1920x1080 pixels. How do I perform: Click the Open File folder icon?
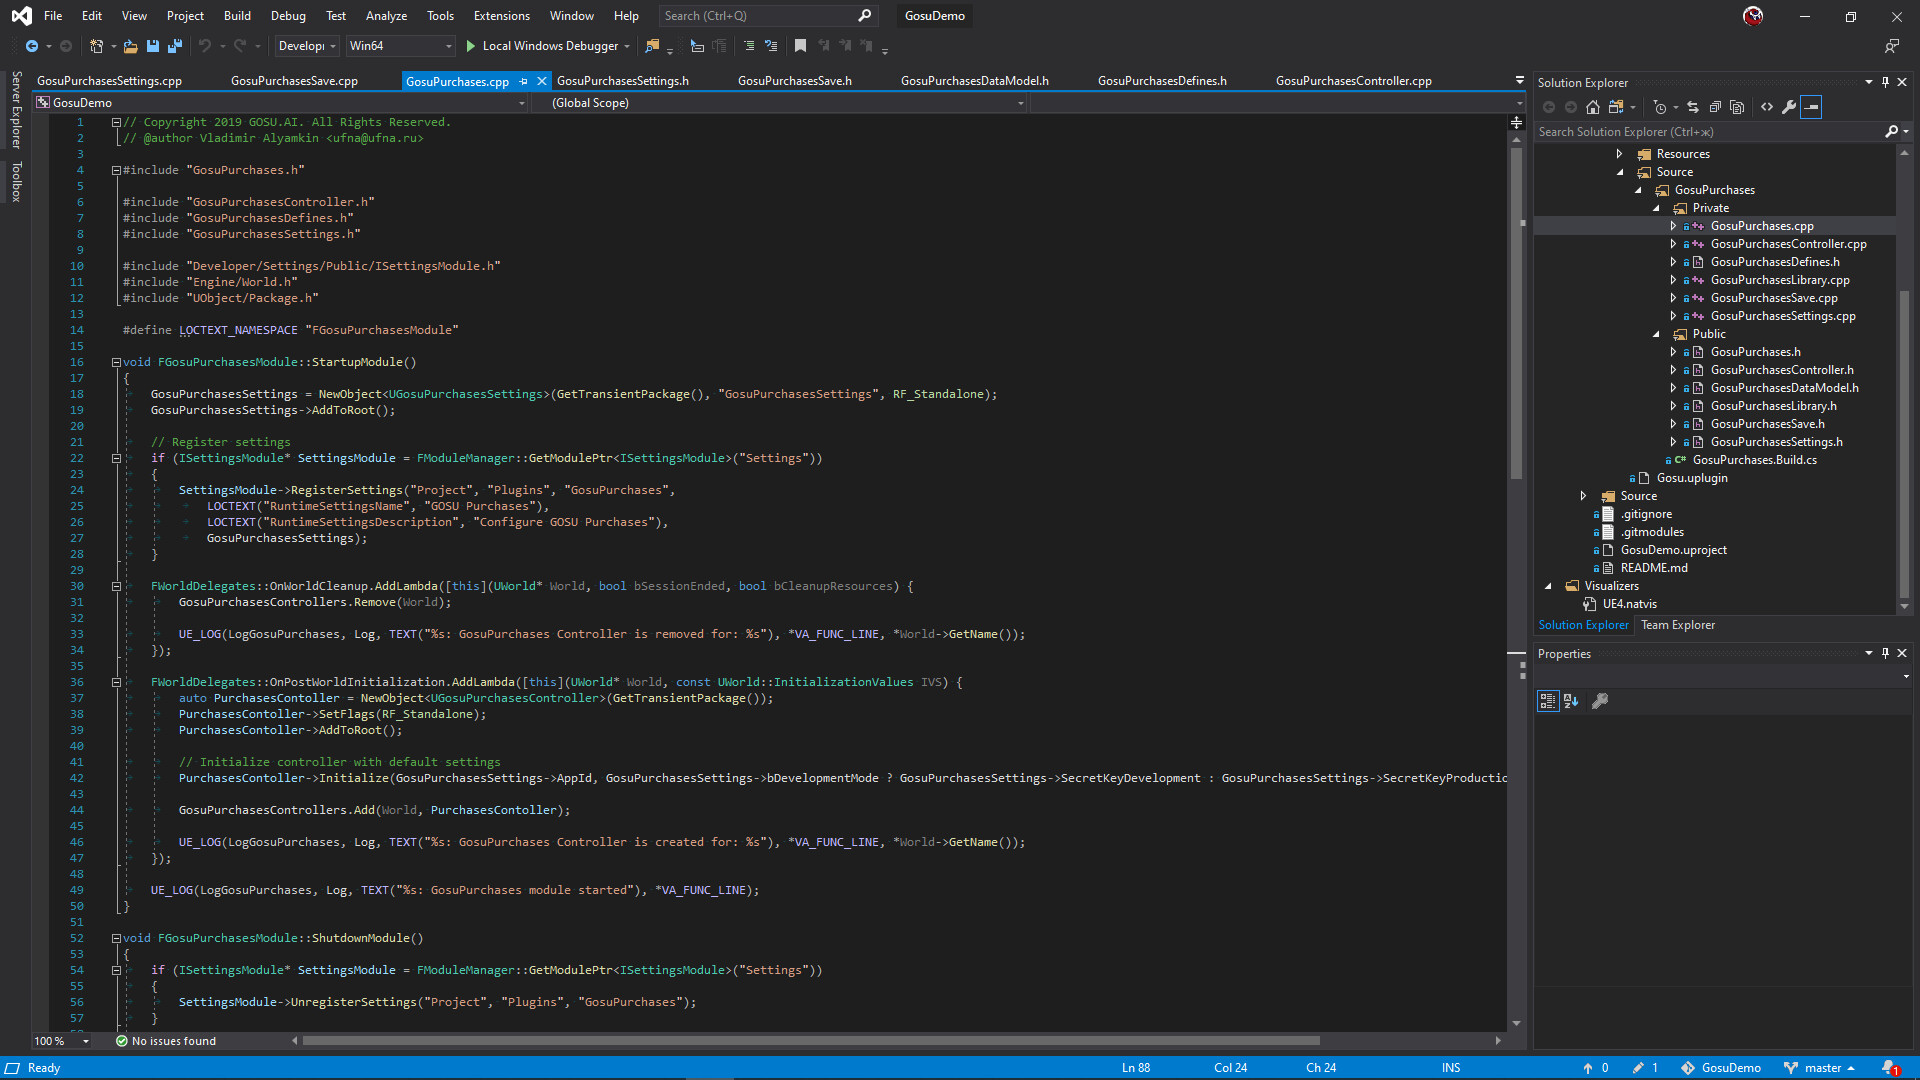click(130, 46)
